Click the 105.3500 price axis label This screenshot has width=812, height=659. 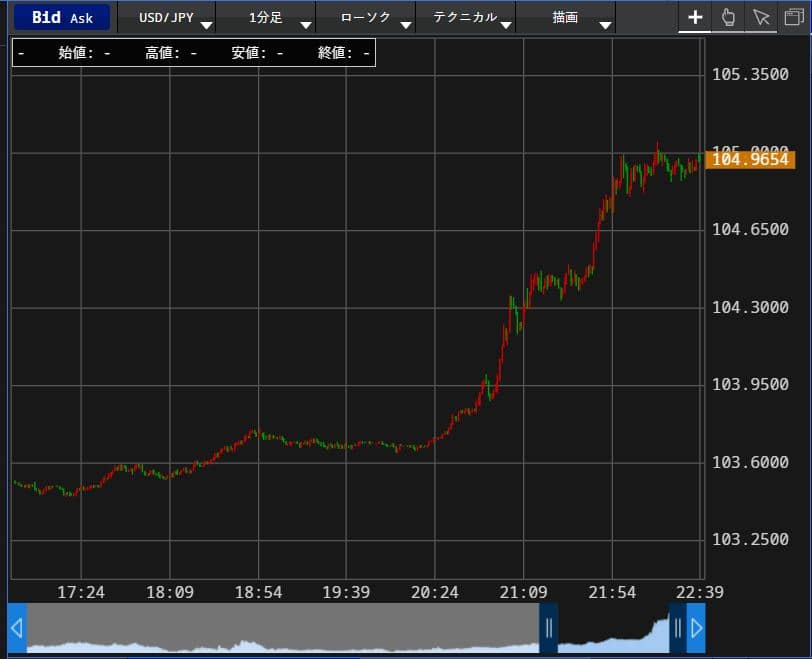coord(750,75)
